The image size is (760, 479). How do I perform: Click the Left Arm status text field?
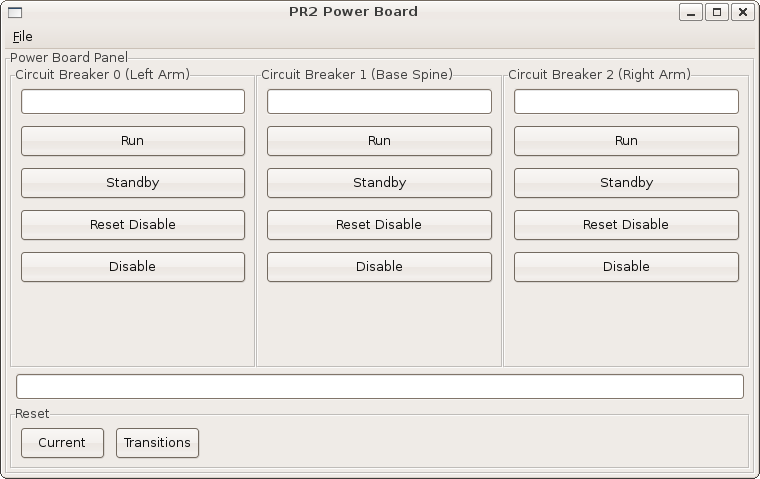pos(133,101)
